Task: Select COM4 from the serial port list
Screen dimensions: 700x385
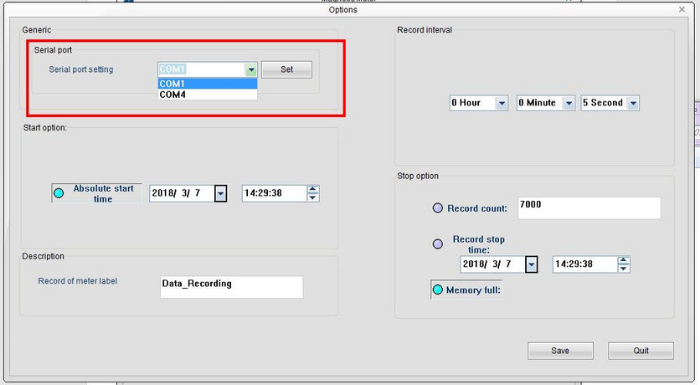Action: tap(208, 95)
